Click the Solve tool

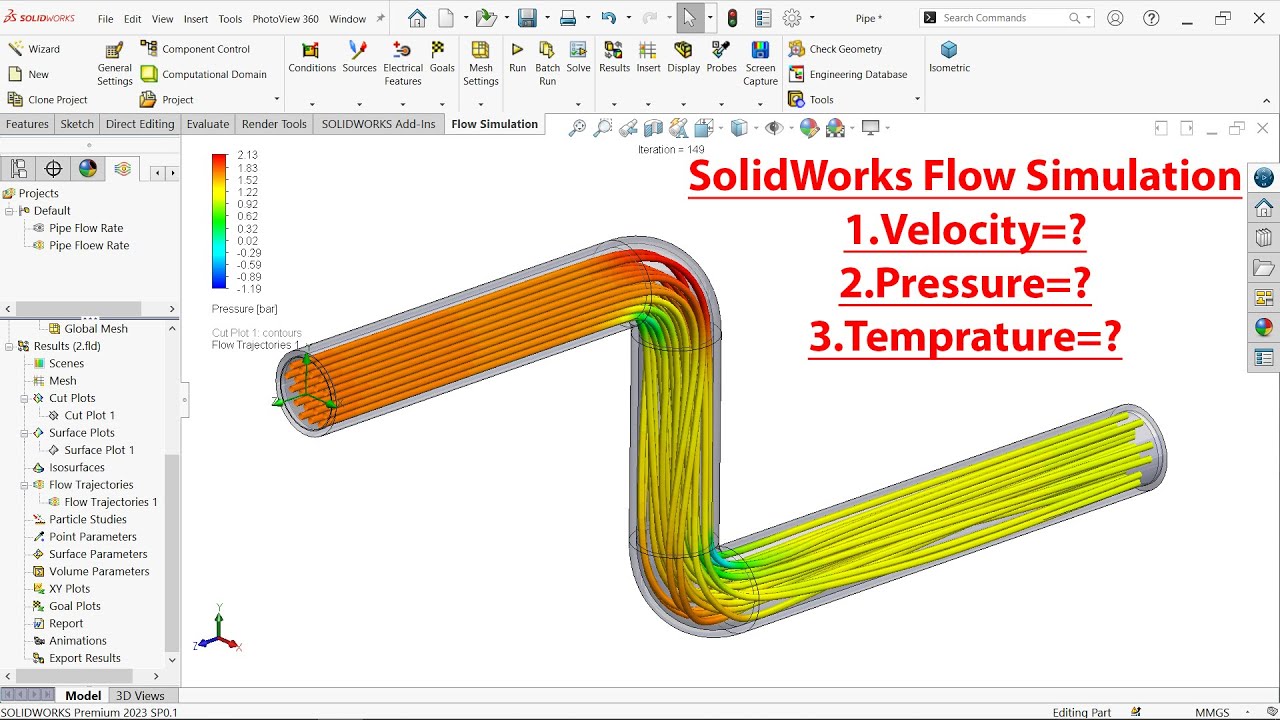point(578,57)
